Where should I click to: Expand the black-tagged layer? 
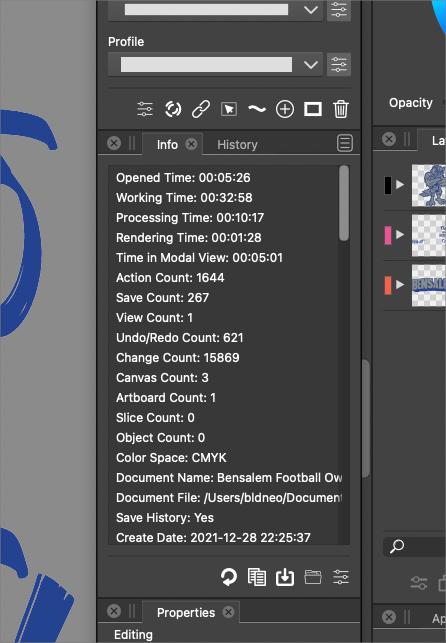pyautogui.click(x=400, y=185)
